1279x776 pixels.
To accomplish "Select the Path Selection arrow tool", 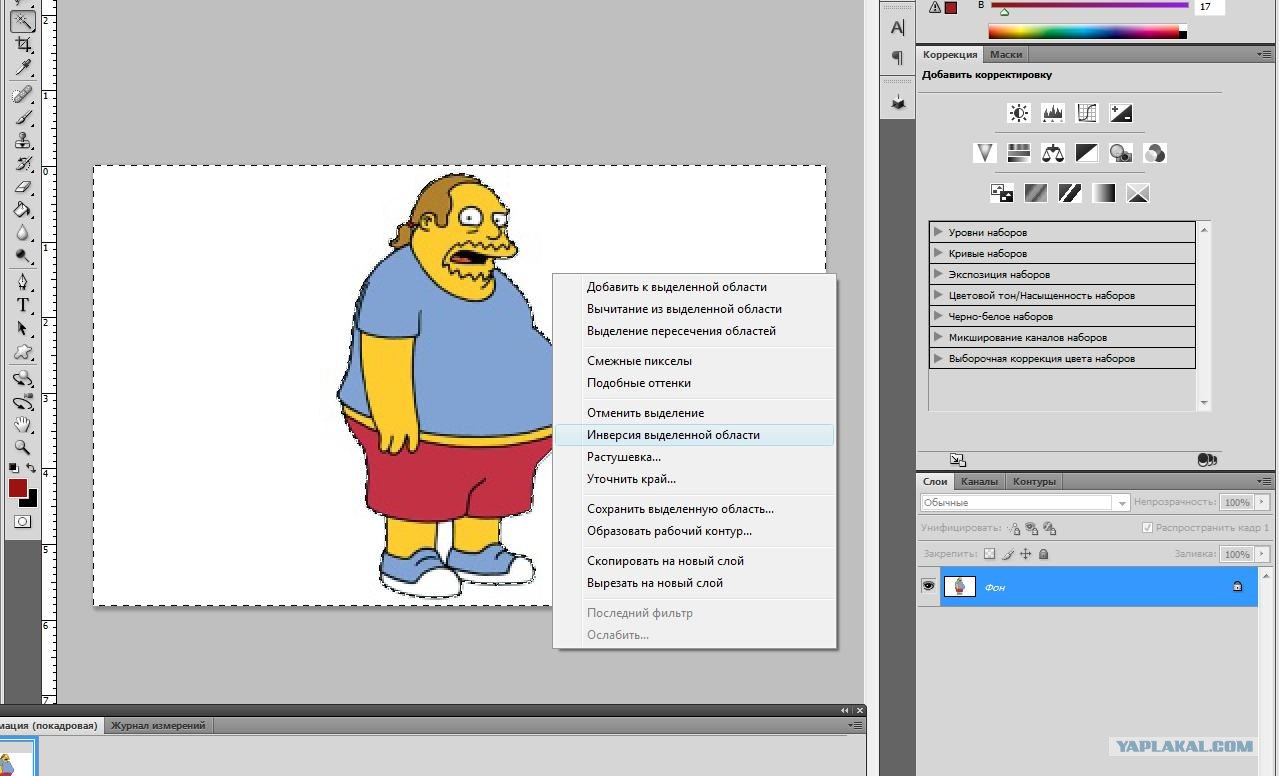I will (x=22, y=328).
